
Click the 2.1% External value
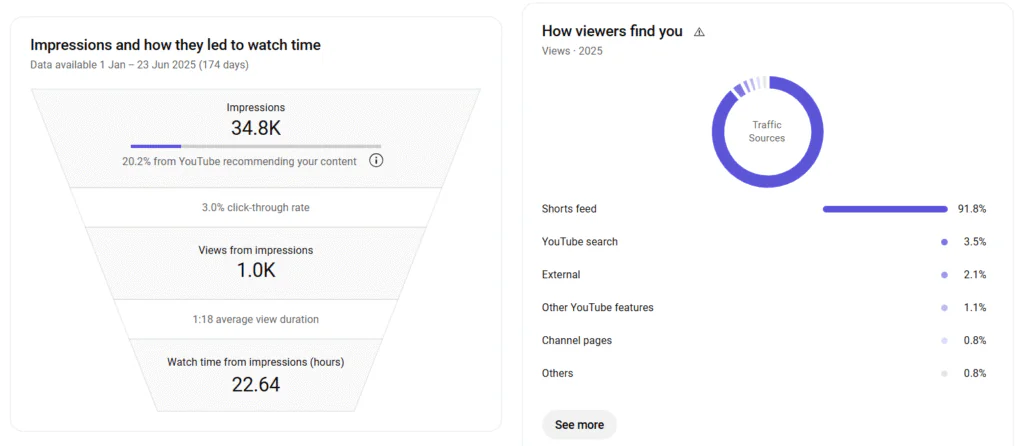(974, 275)
